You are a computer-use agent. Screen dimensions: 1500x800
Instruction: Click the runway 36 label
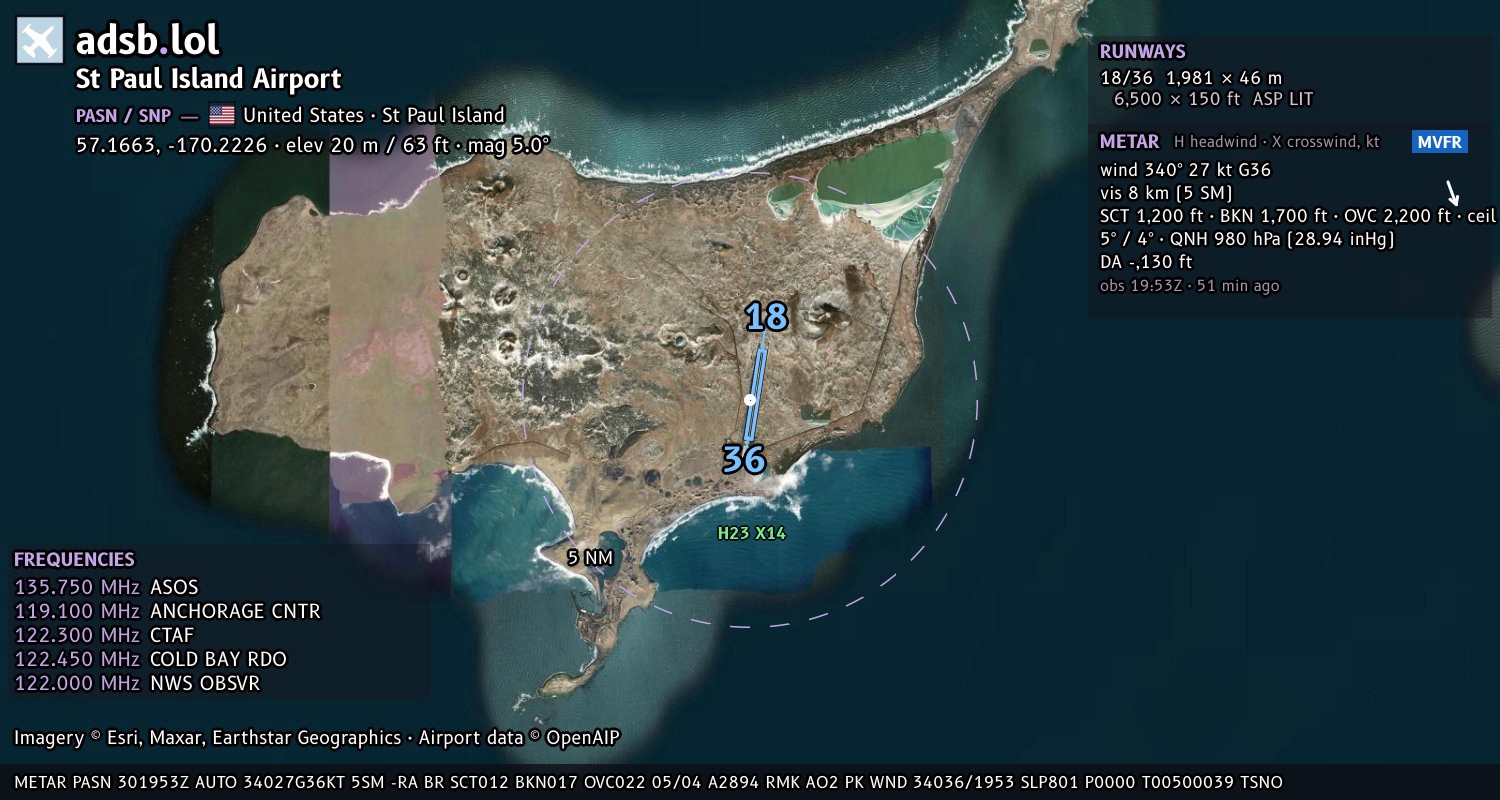click(x=744, y=459)
